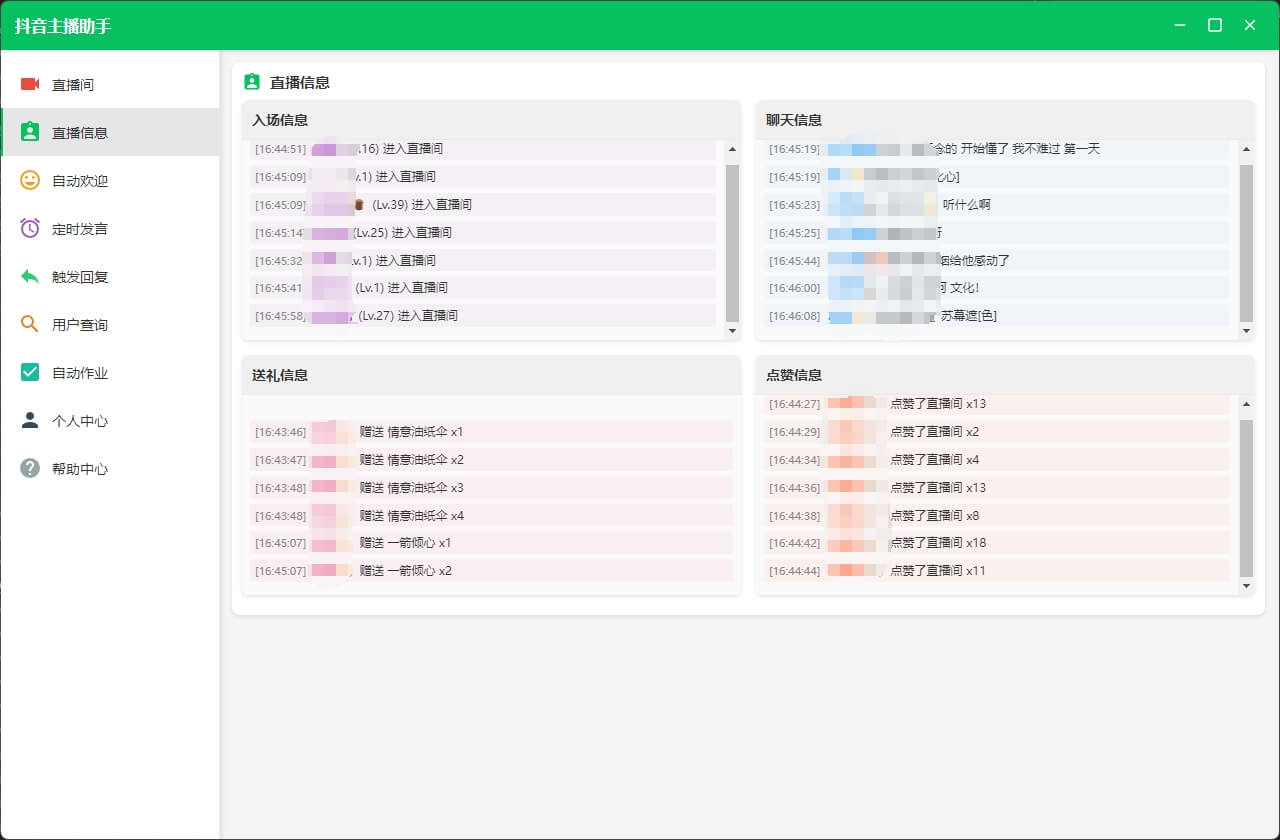Select like row 16:44:42 点赞了直播间 x18
The image size is (1280, 840).
[x=997, y=543]
